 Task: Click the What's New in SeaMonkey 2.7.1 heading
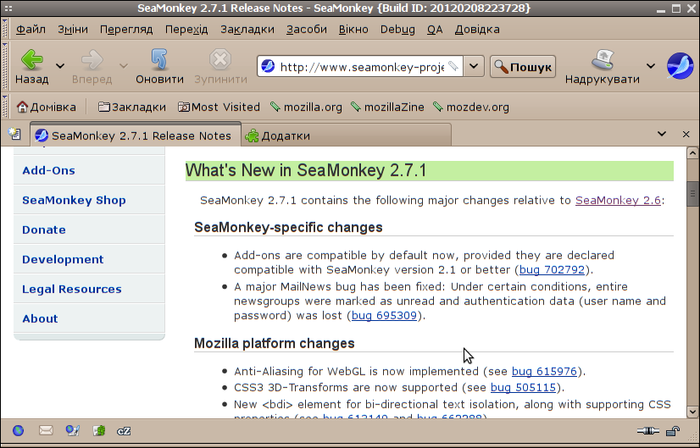[x=306, y=170]
